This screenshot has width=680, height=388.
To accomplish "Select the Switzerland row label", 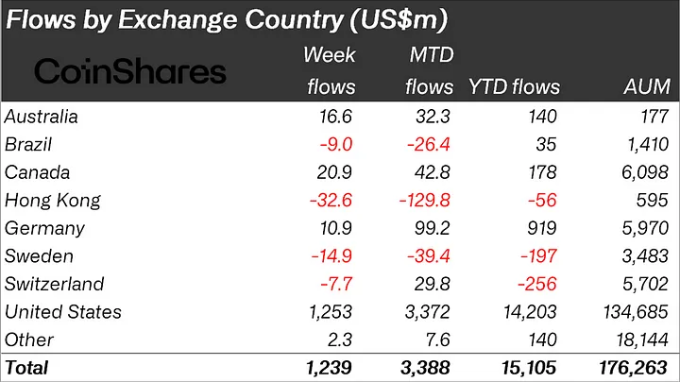I will pyautogui.click(x=54, y=284).
